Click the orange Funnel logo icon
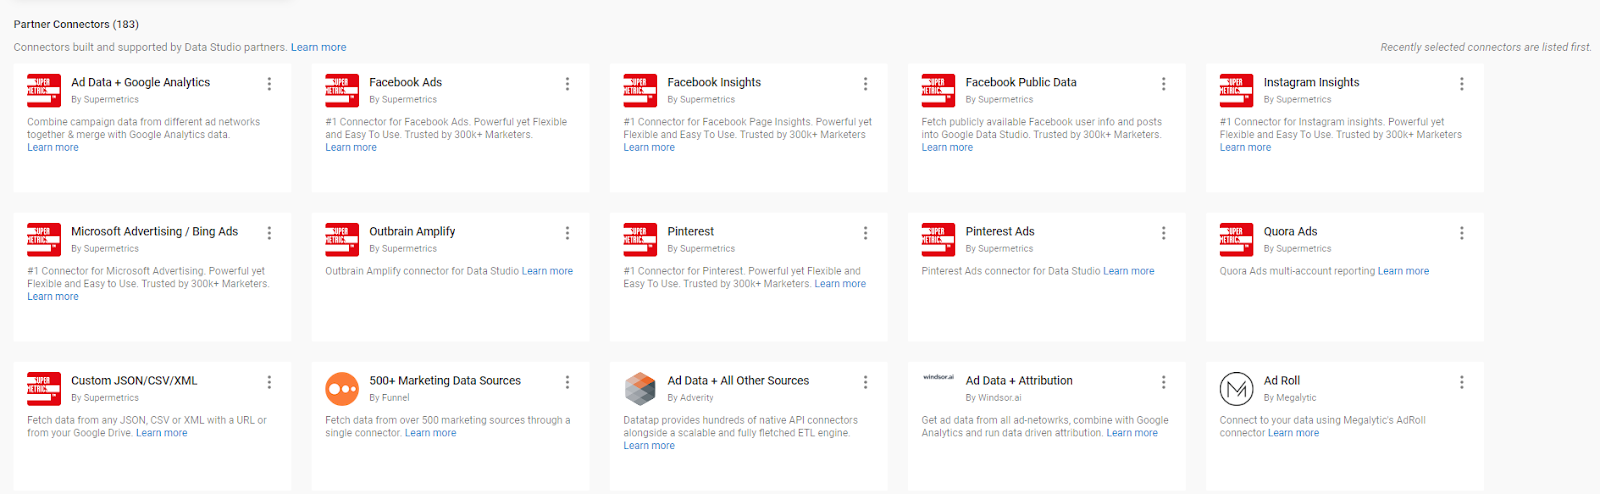Screen dimensions: 1600x494 pos(342,388)
